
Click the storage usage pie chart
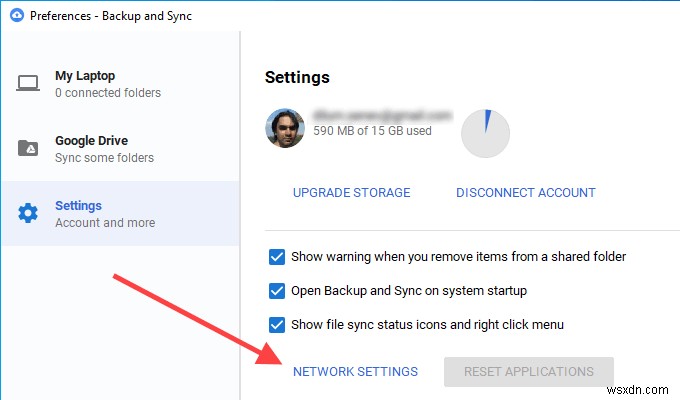coord(485,134)
